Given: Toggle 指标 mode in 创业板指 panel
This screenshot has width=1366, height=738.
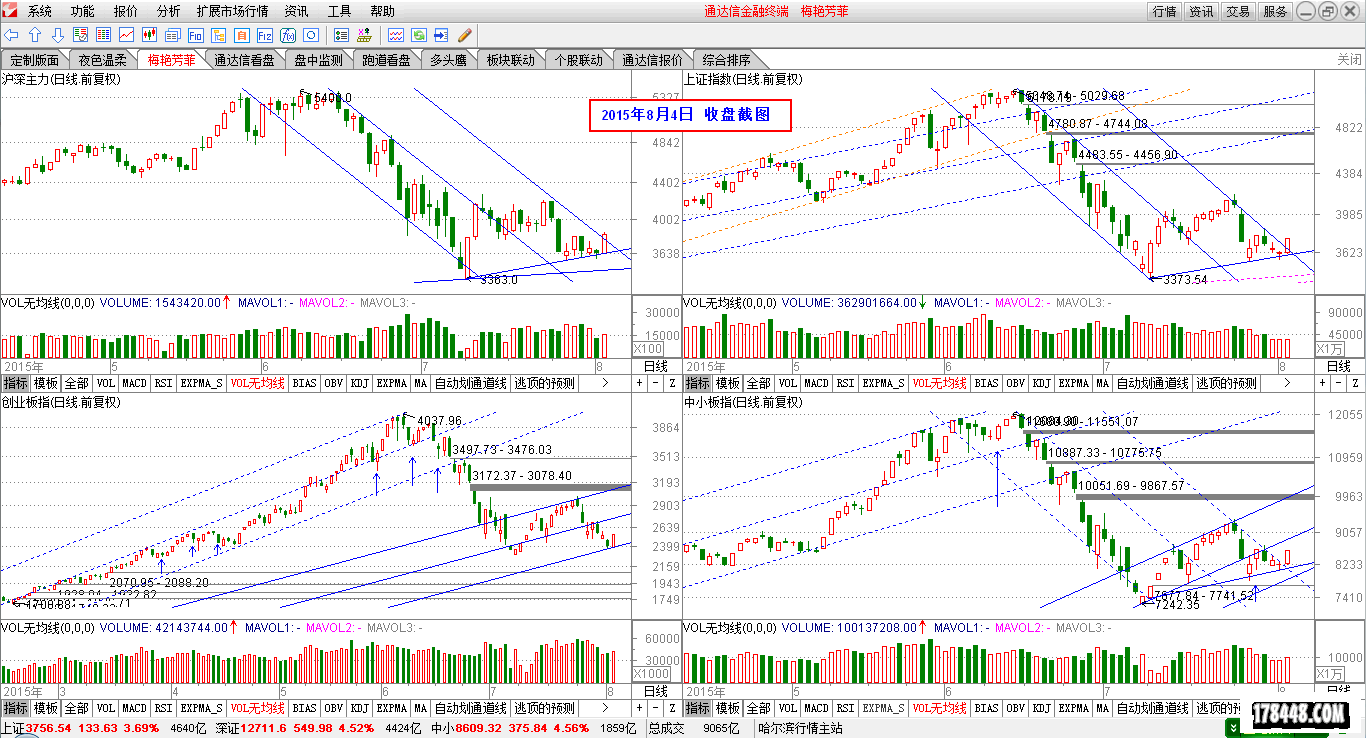Looking at the screenshot, I should pyautogui.click(x=15, y=708).
